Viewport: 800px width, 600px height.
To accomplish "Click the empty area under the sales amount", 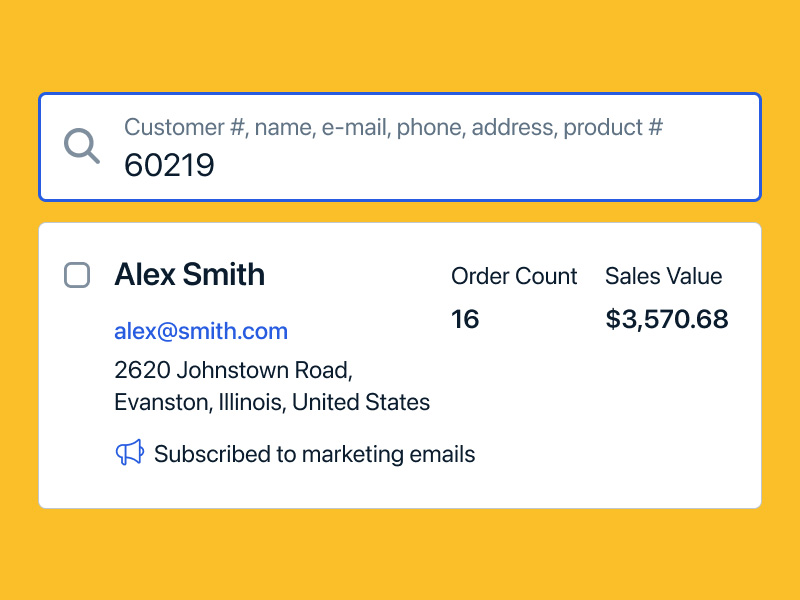I will pos(667,420).
